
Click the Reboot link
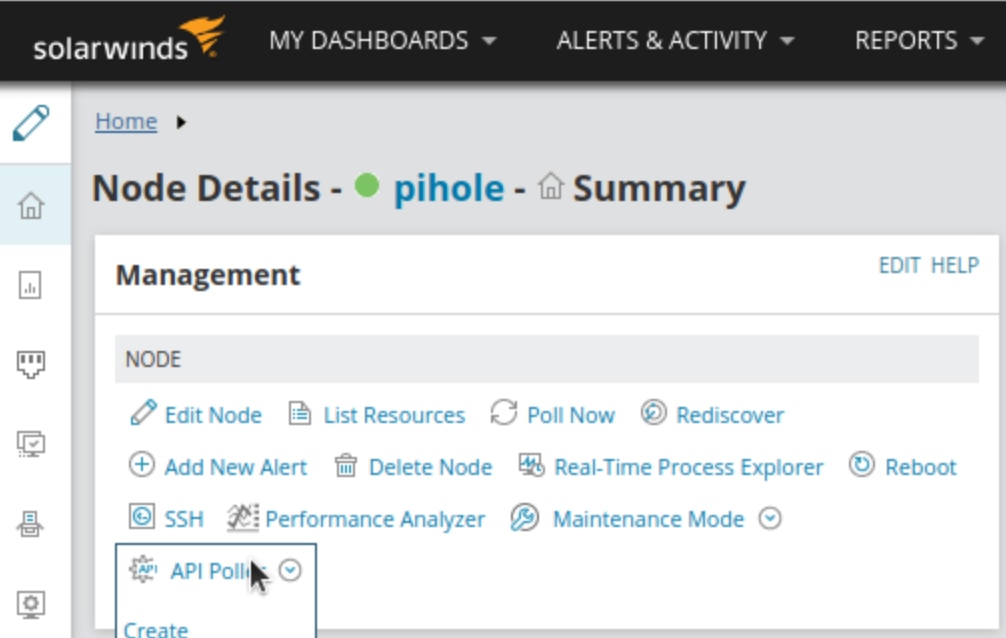[x=921, y=467]
